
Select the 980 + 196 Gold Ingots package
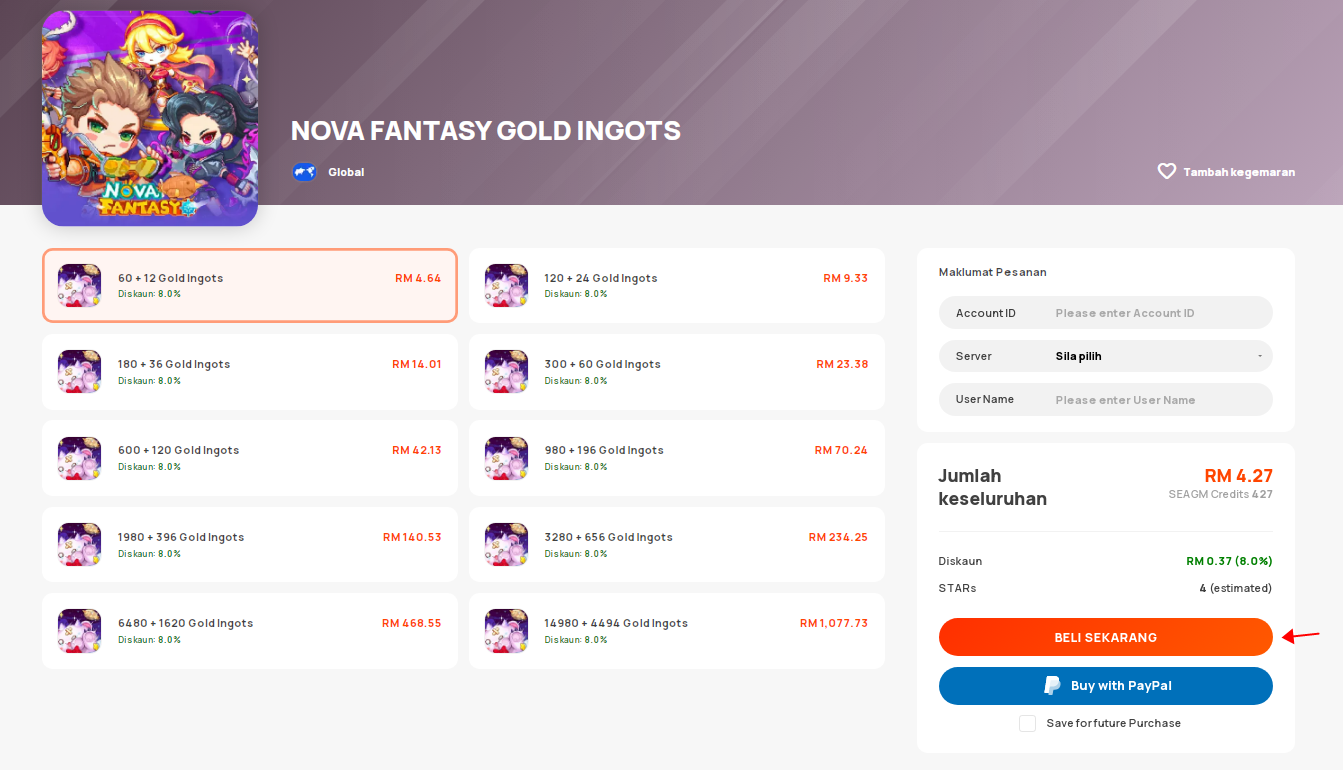[x=676, y=458]
